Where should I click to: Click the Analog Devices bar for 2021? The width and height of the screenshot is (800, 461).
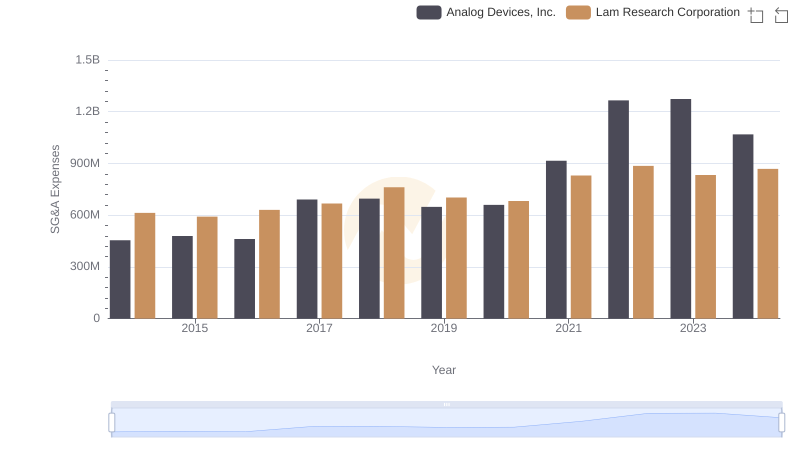coord(556,240)
